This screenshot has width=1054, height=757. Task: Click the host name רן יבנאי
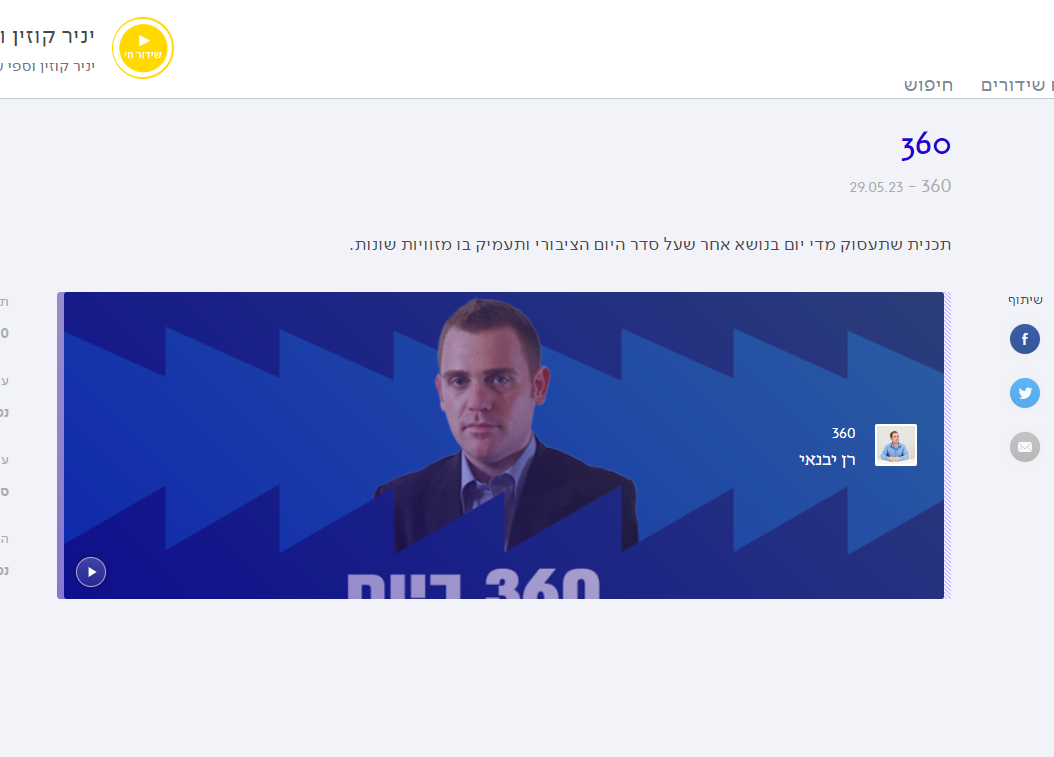click(827, 460)
